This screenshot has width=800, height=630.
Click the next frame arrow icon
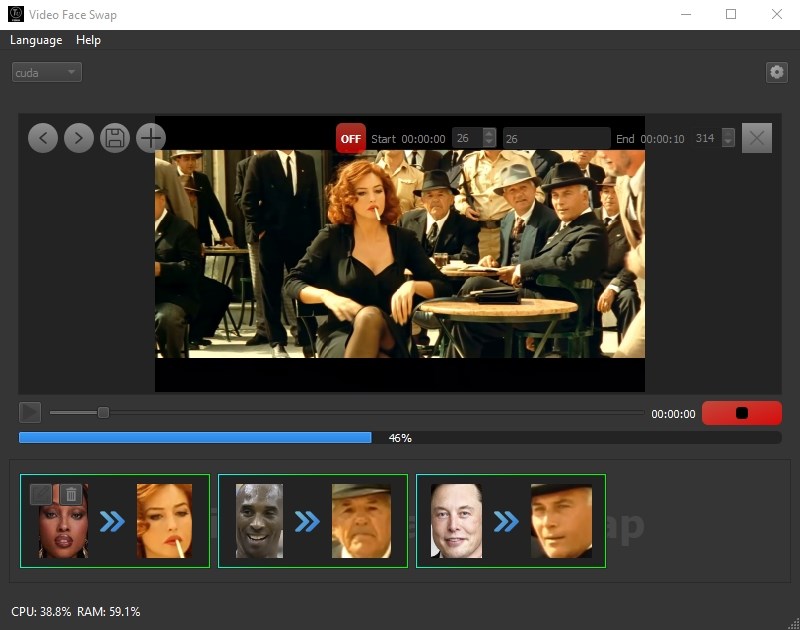tap(78, 138)
